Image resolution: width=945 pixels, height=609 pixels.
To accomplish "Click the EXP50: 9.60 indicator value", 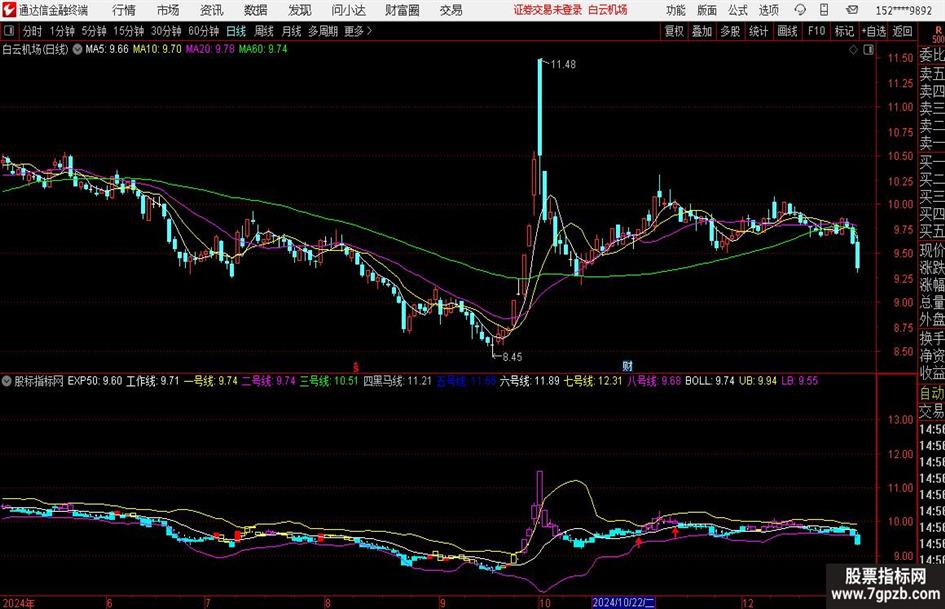I will pyautogui.click(x=95, y=381).
